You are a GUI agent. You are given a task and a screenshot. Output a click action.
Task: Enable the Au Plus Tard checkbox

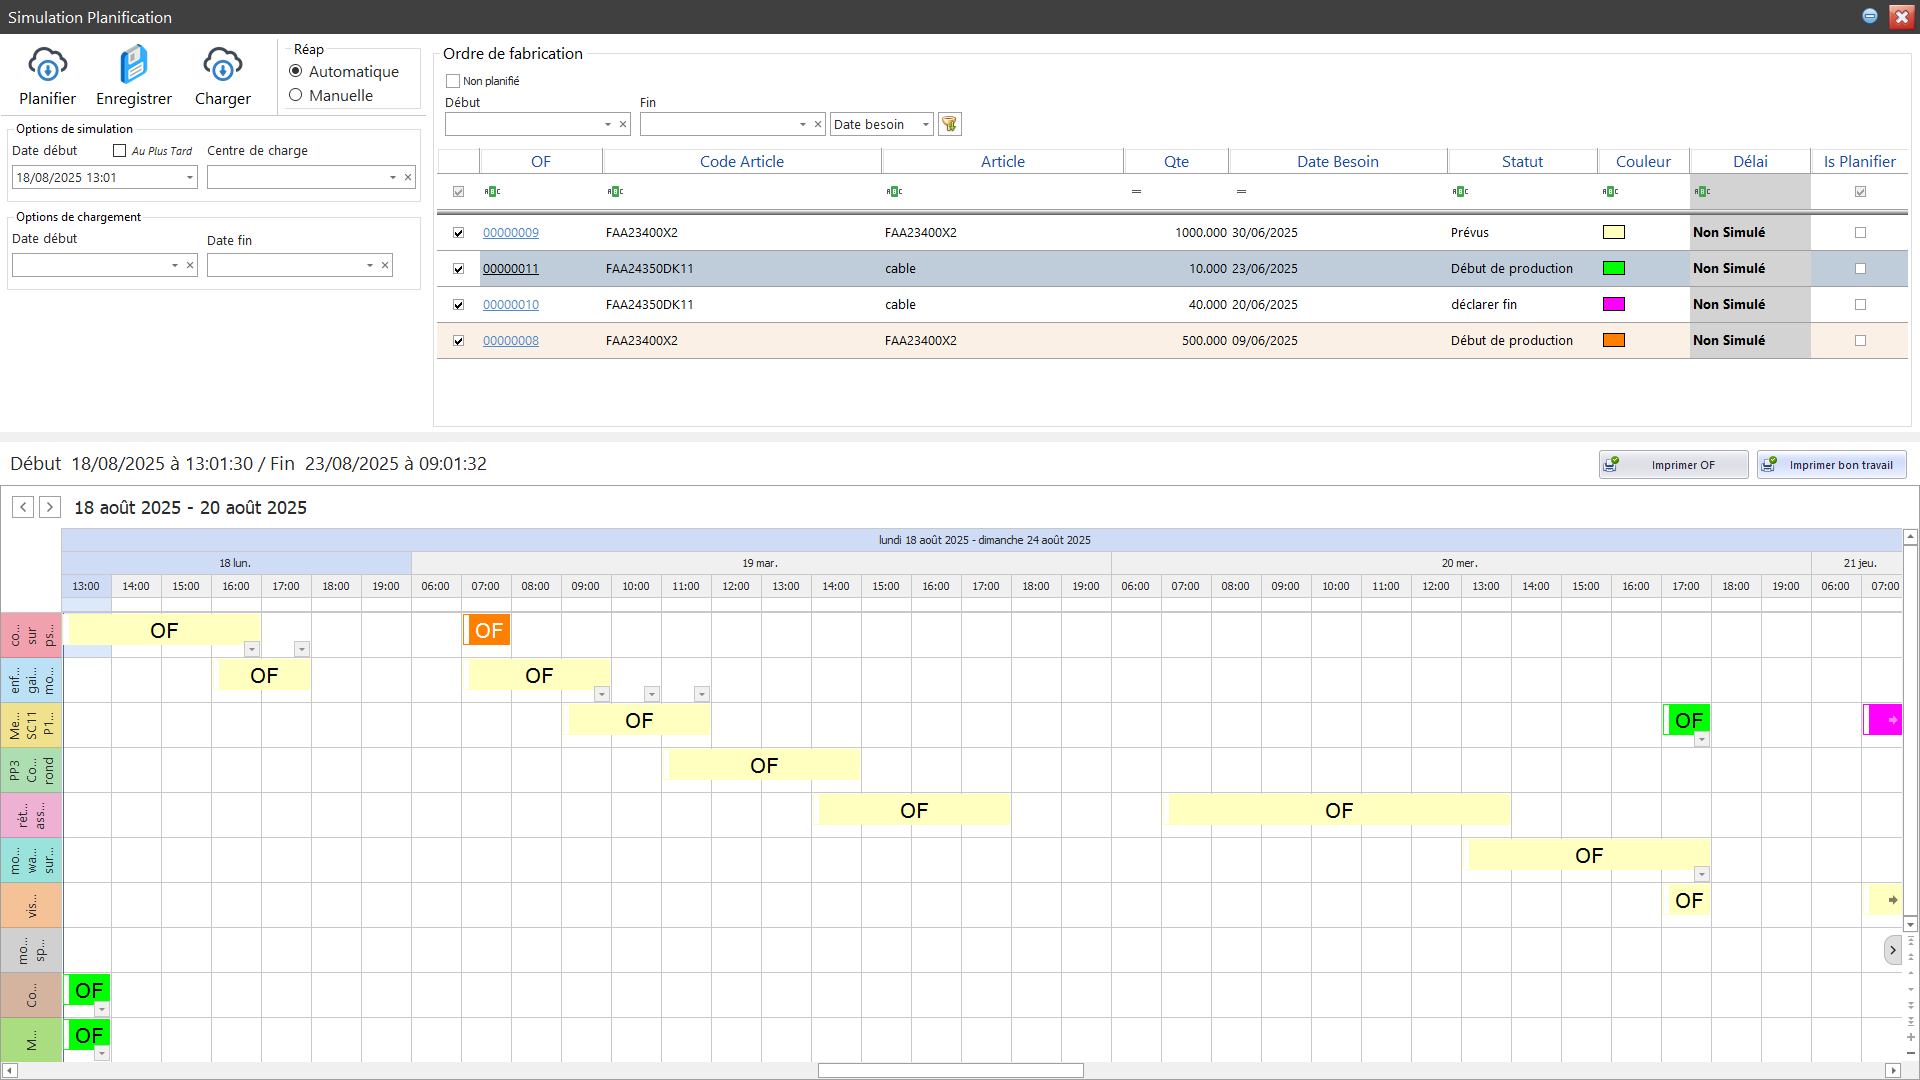point(120,151)
